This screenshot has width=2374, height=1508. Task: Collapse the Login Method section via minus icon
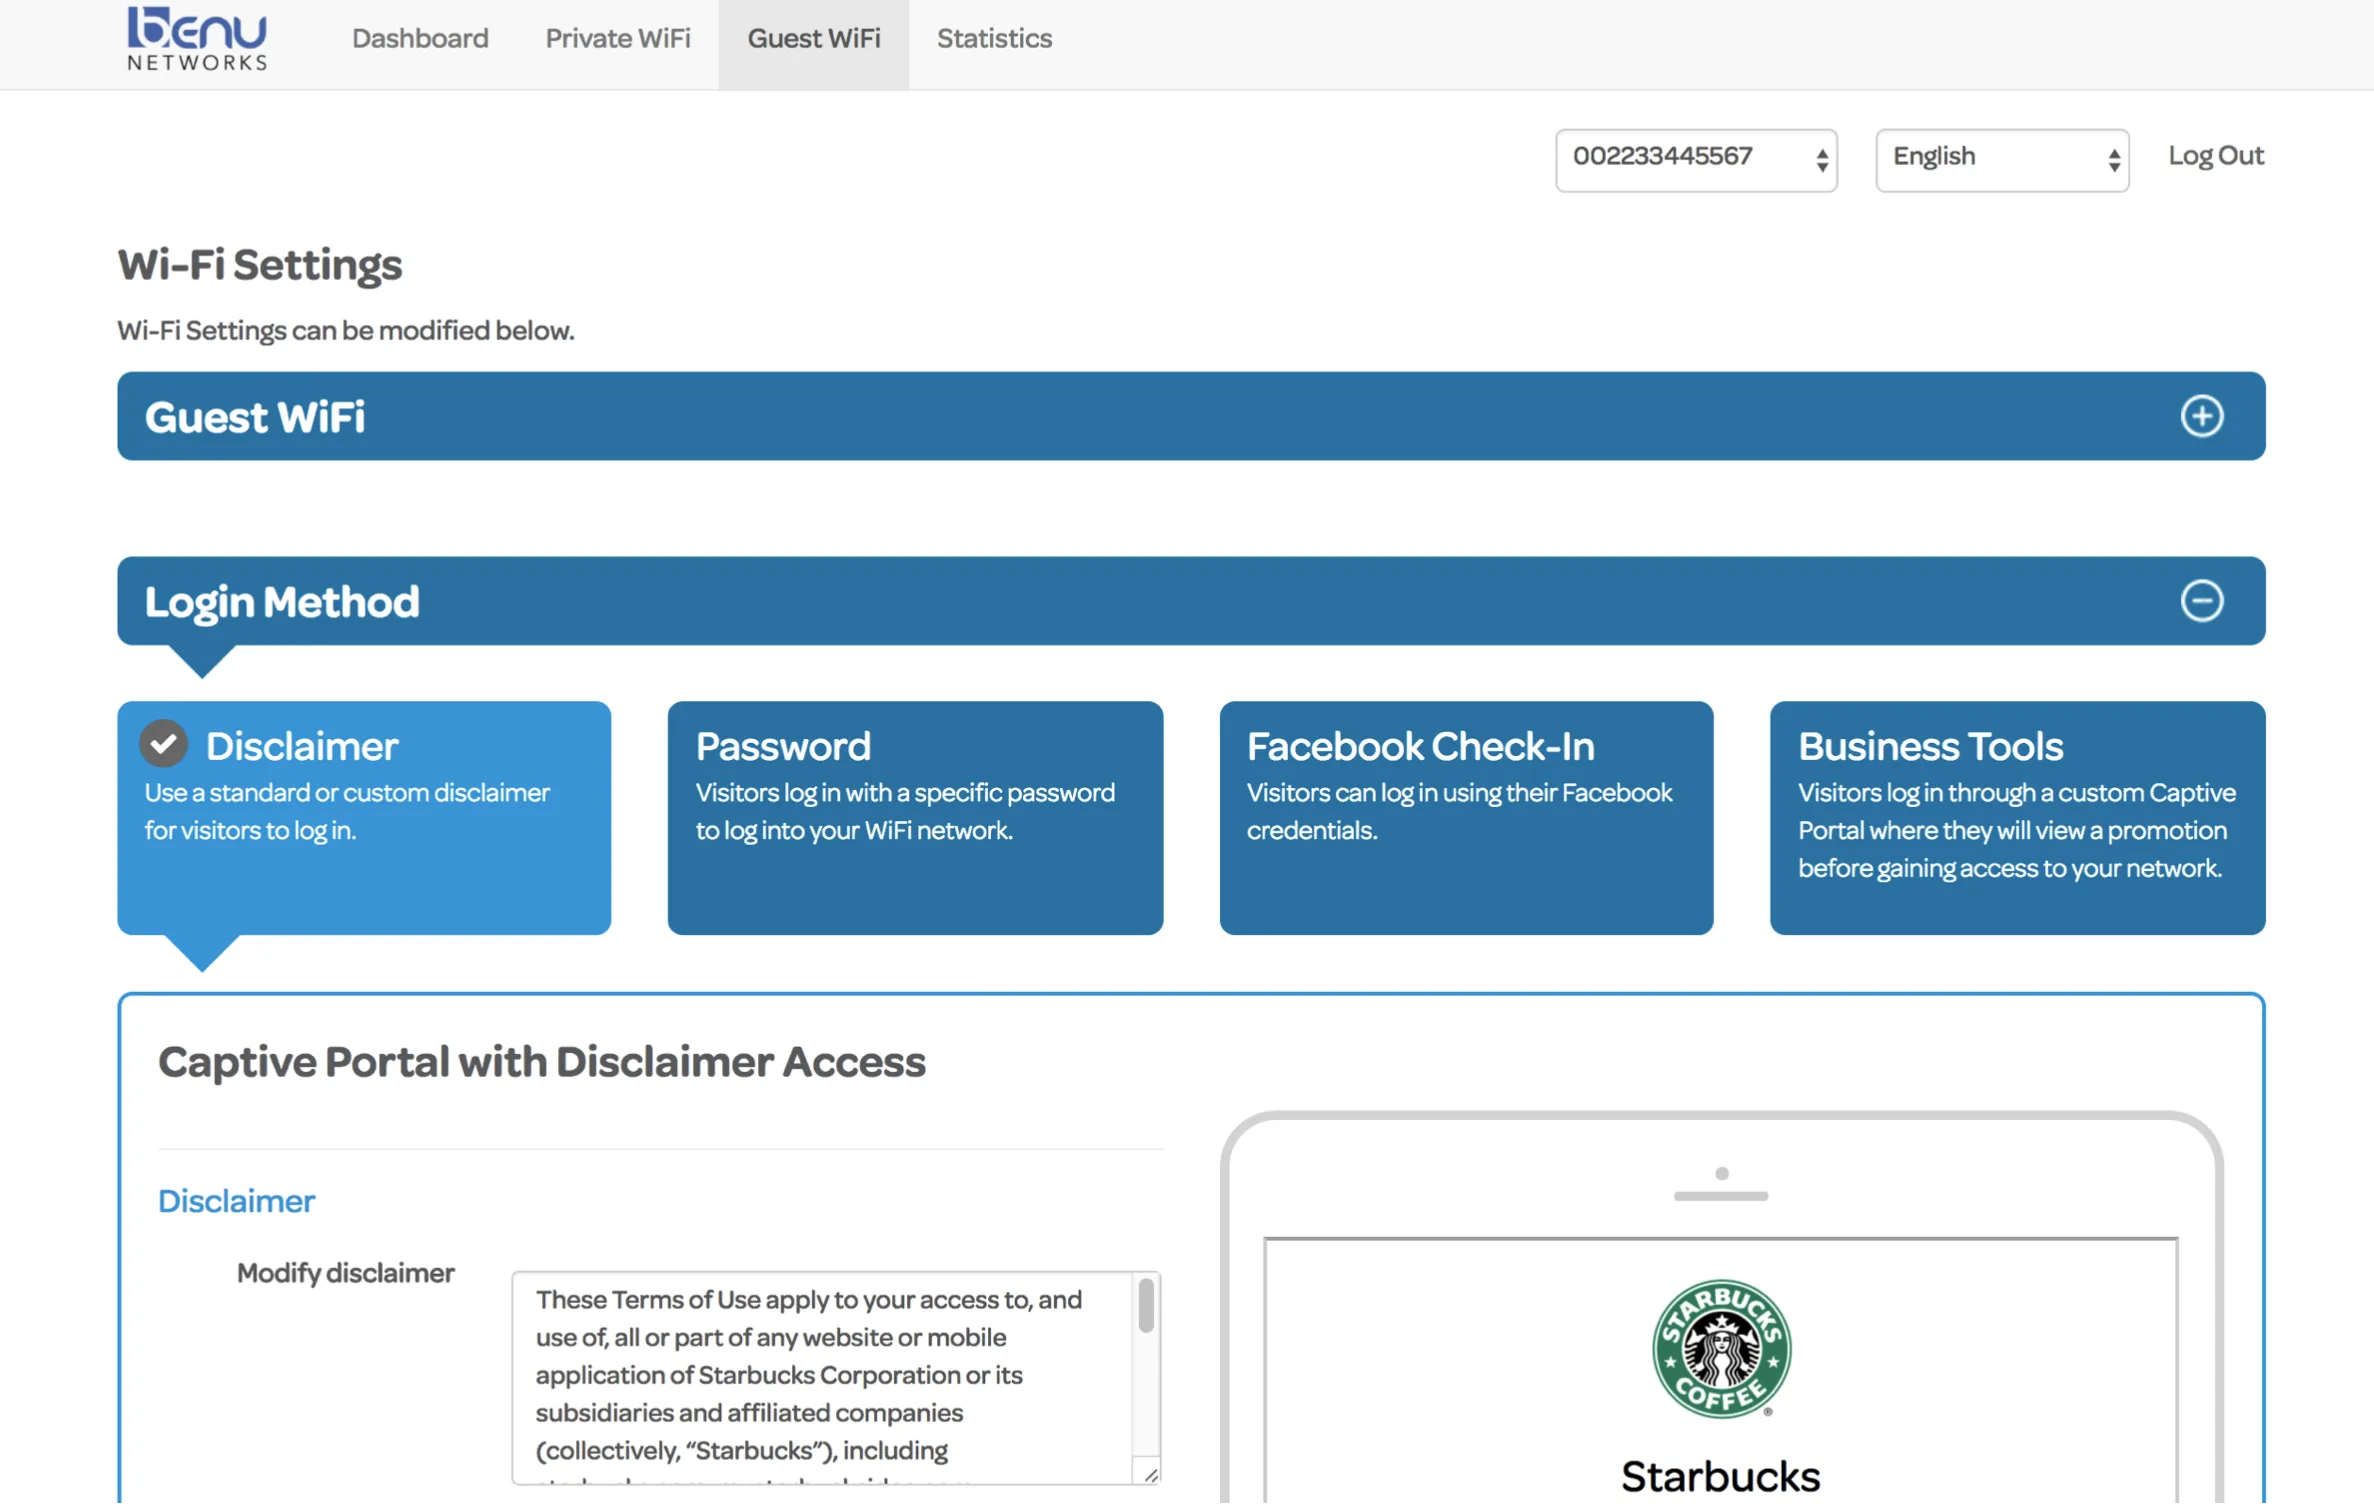(2204, 600)
